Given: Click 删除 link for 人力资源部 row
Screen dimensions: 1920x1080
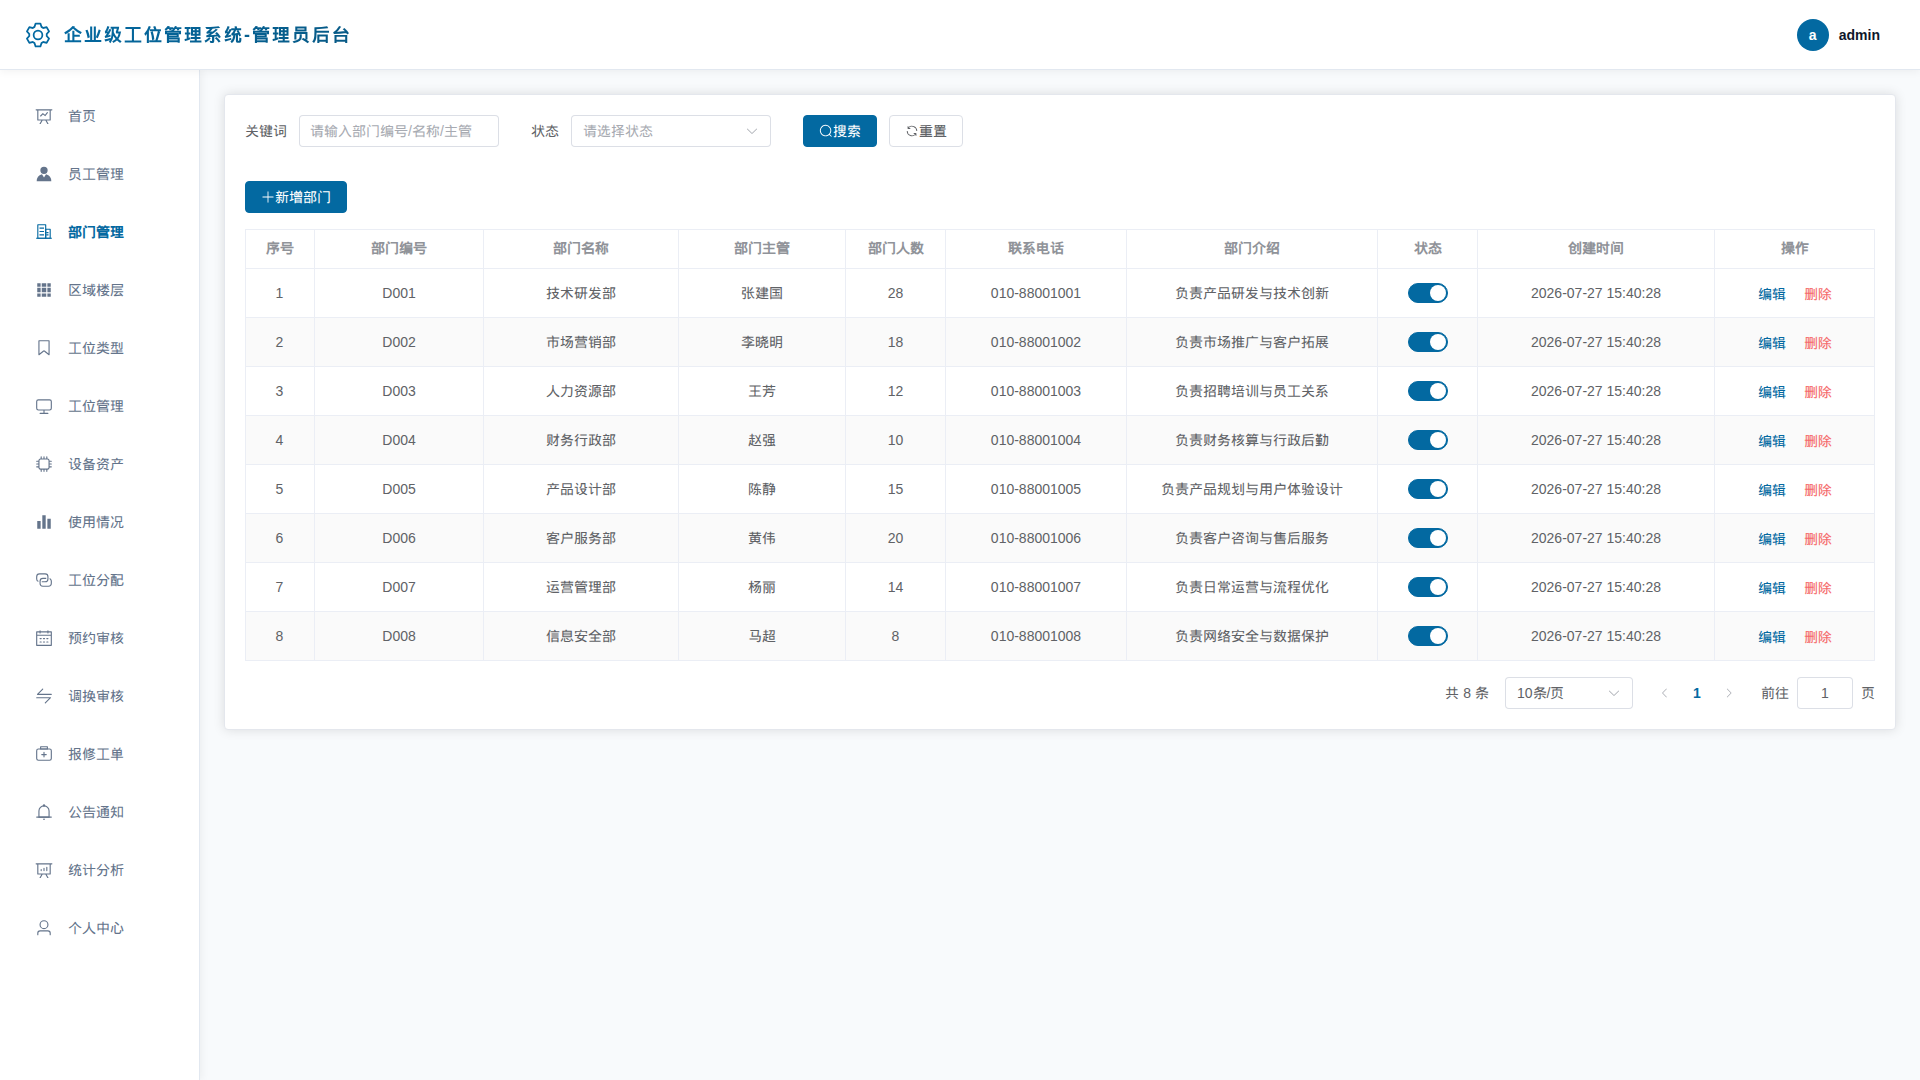Looking at the screenshot, I should click(1817, 392).
